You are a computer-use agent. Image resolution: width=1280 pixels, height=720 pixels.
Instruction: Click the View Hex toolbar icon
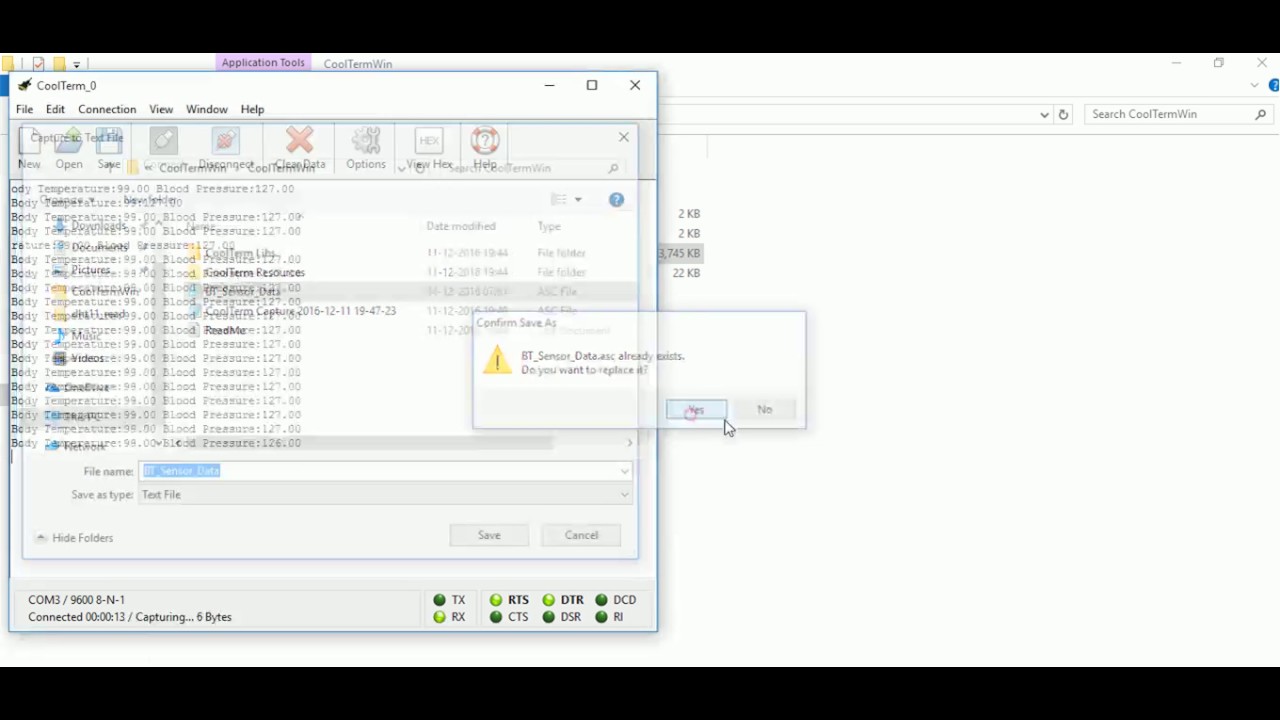point(429,142)
